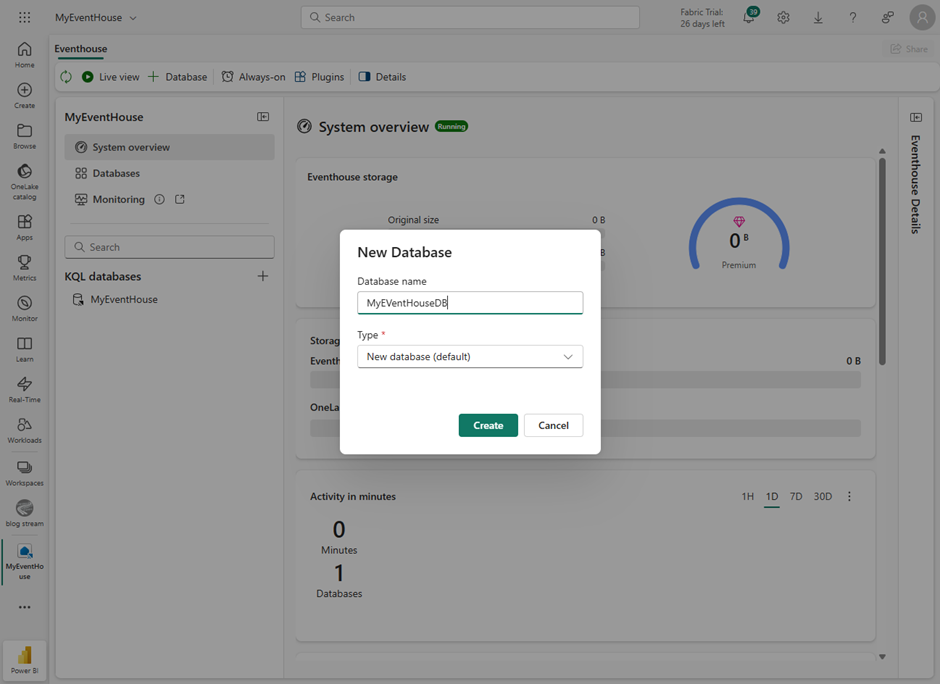Toggle the Details pane button
Image resolution: width=940 pixels, height=684 pixels.
point(382,77)
